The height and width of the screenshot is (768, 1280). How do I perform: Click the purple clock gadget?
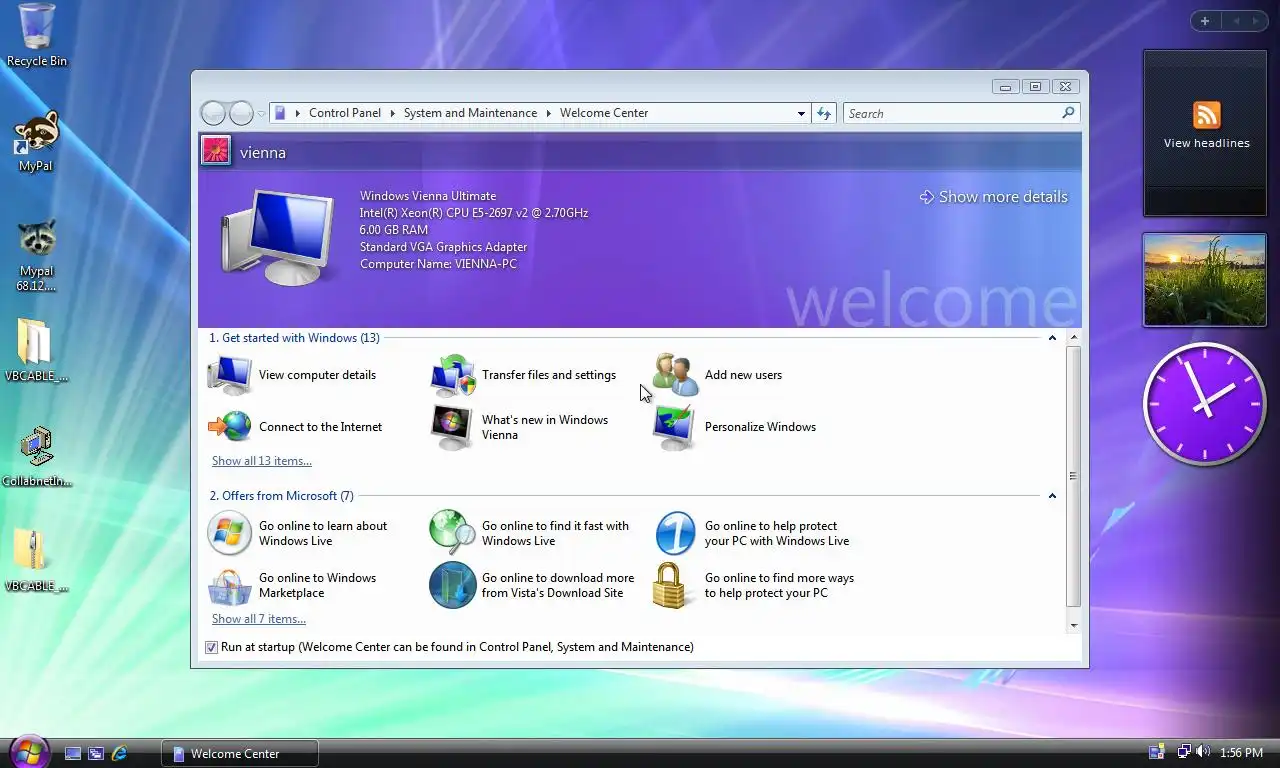tap(1205, 403)
